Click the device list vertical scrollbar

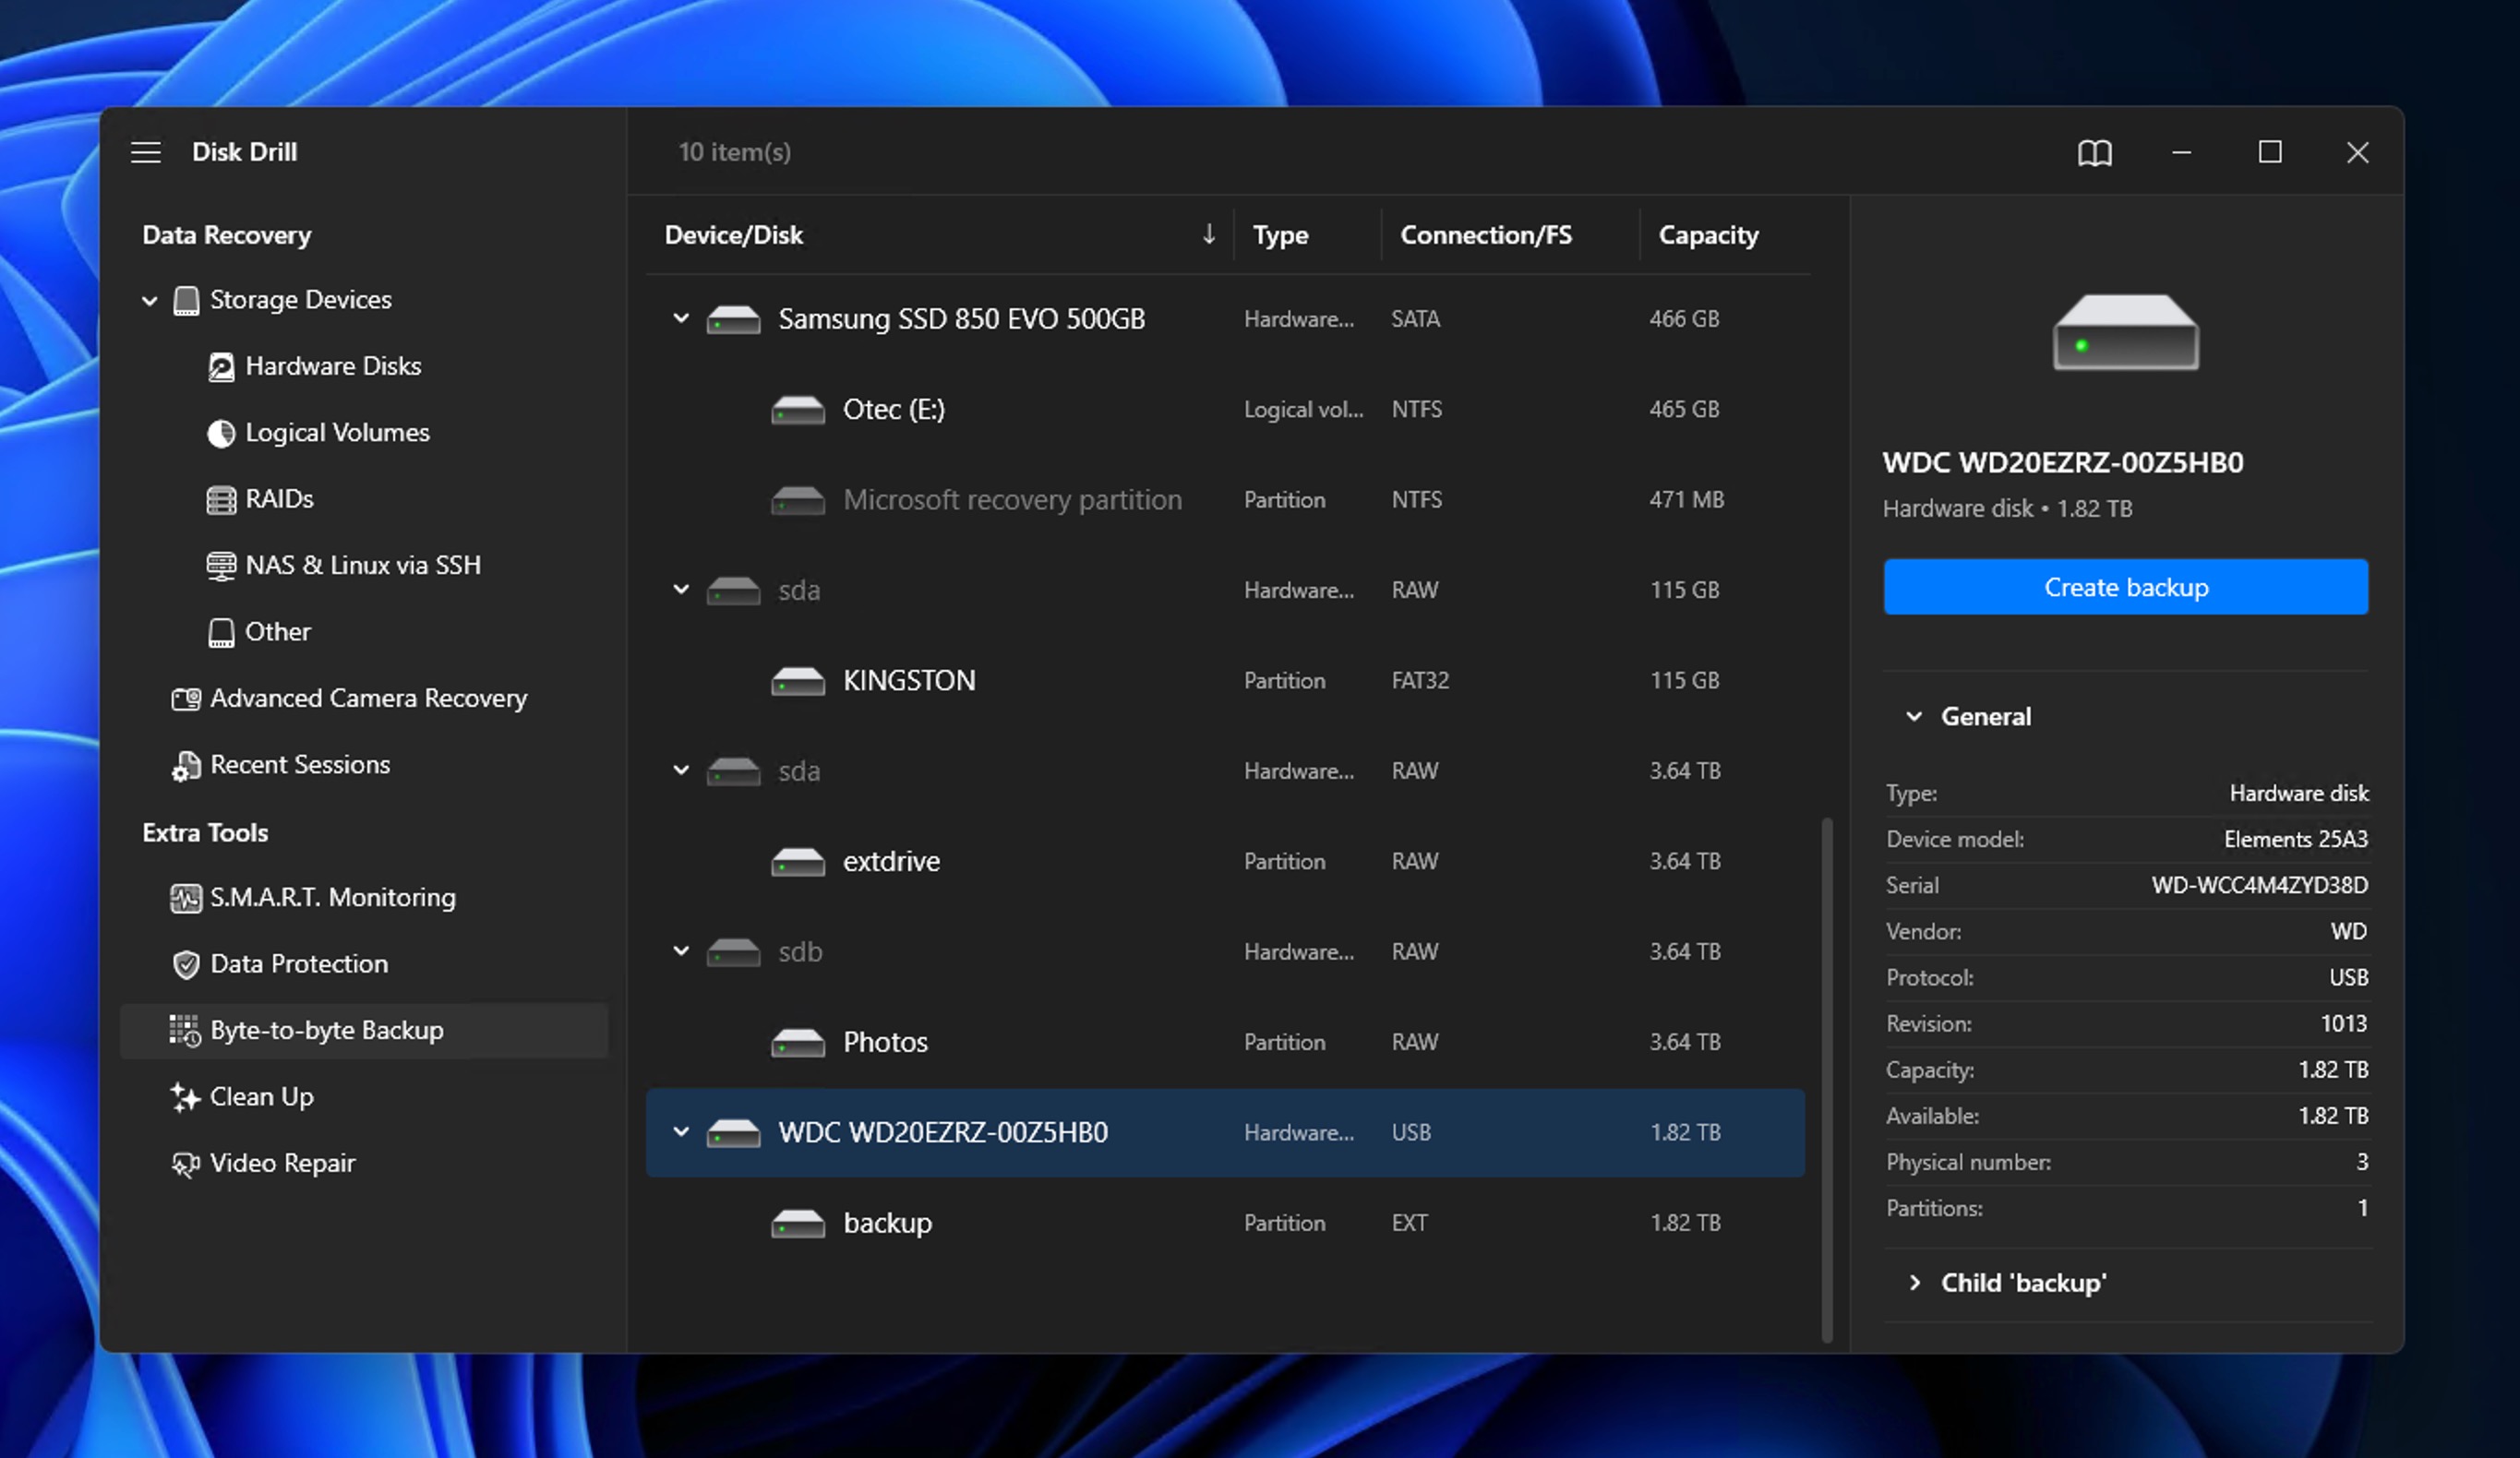click(x=1826, y=1080)
